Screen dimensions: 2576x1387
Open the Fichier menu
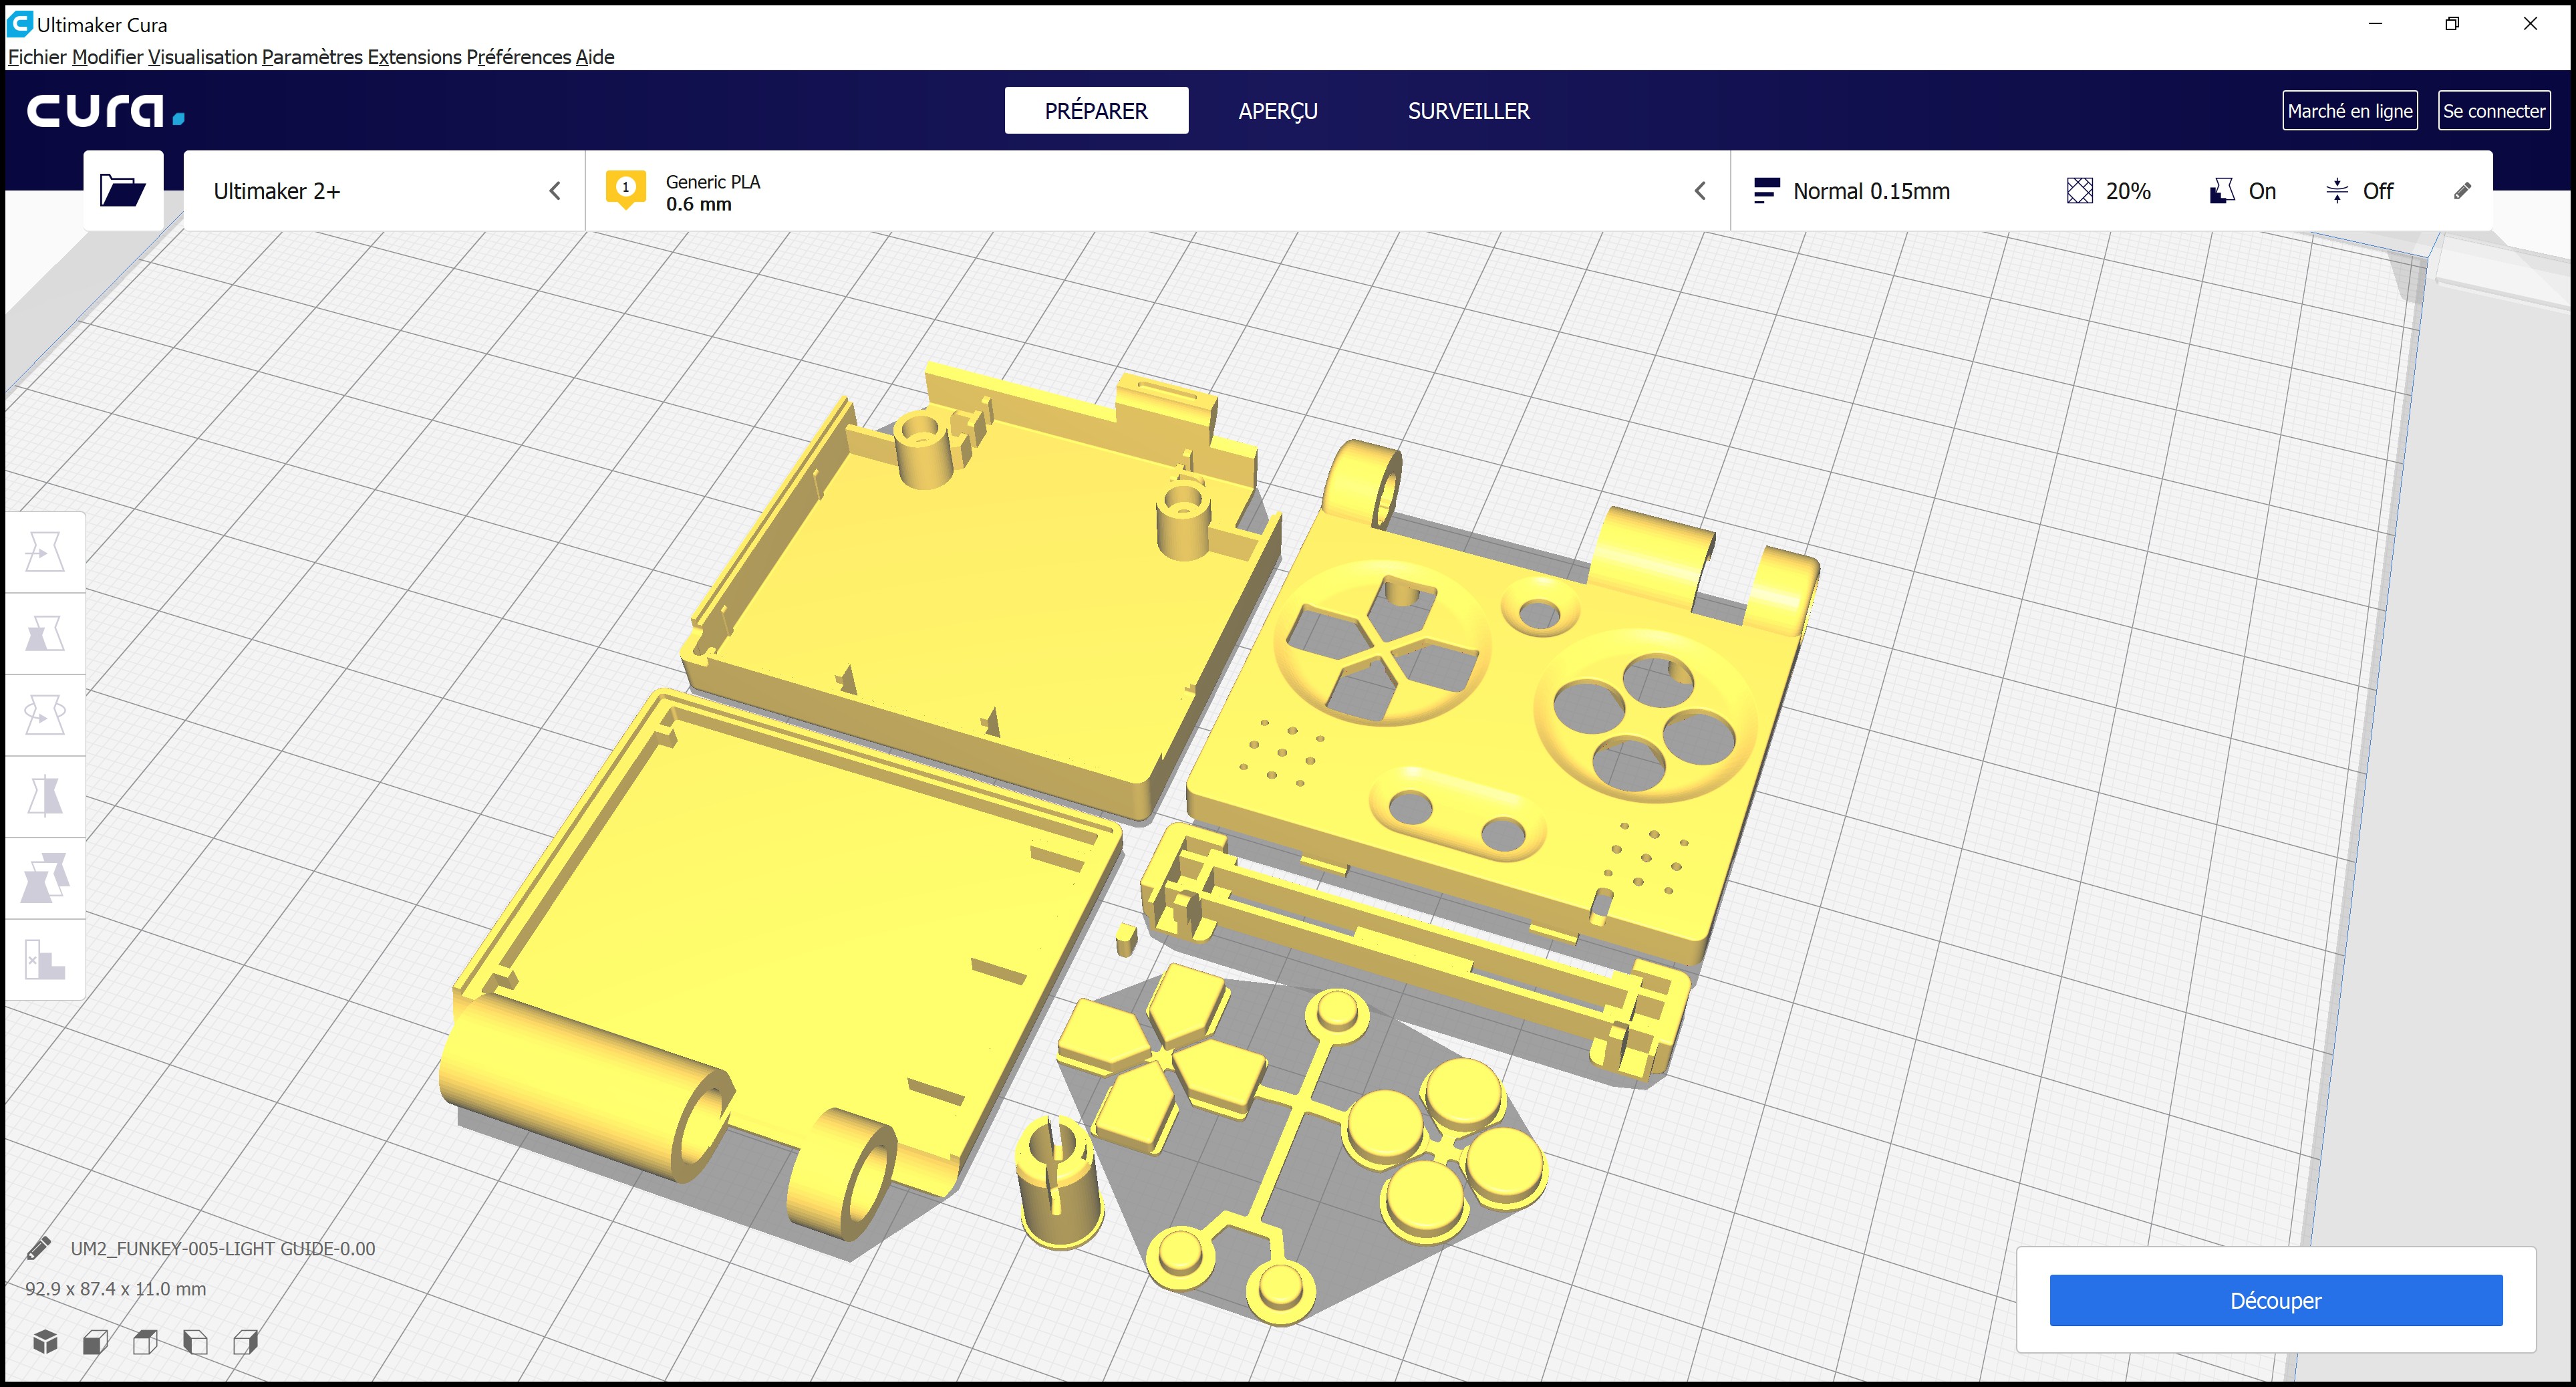click(37, 57)
